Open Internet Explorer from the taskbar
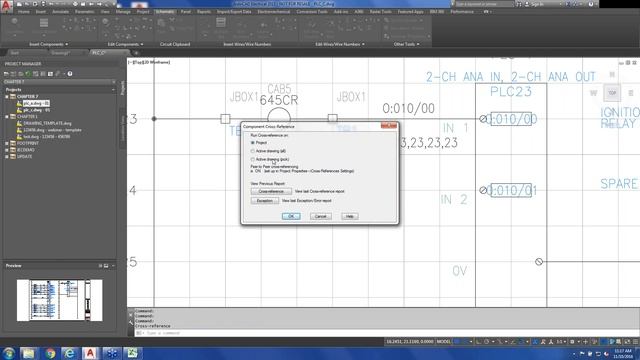640x360 pixels. pos(70,353)
